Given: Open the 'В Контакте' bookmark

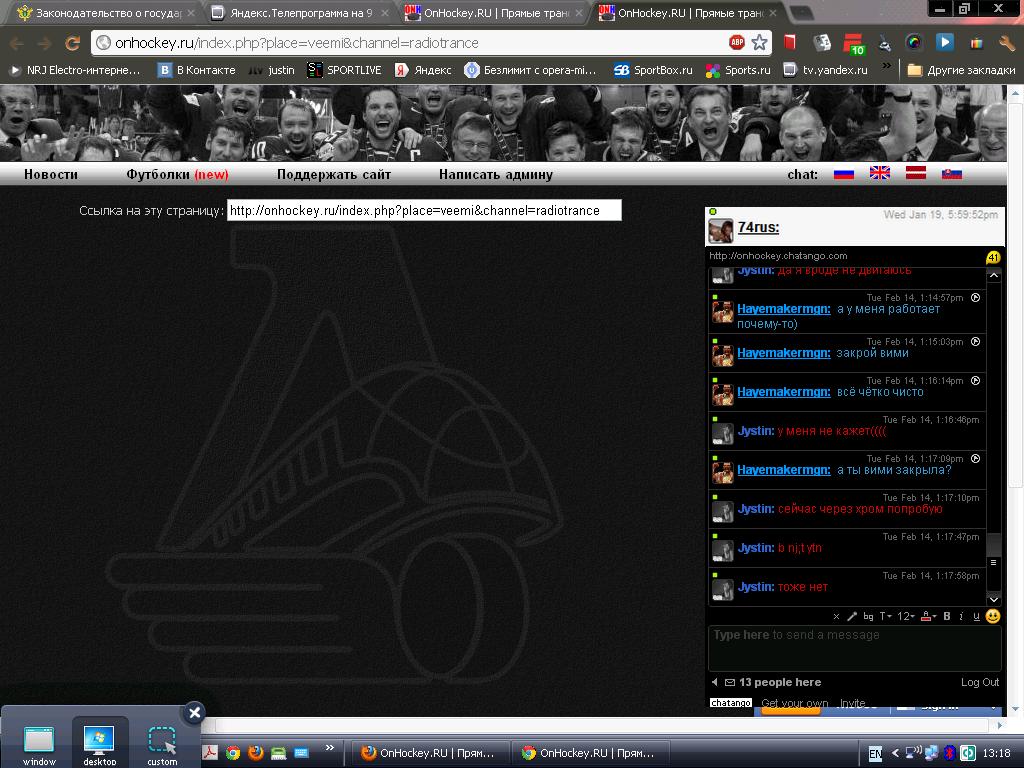Looking at the screenshot, I should pyautogui.click(x=197, y=70).
